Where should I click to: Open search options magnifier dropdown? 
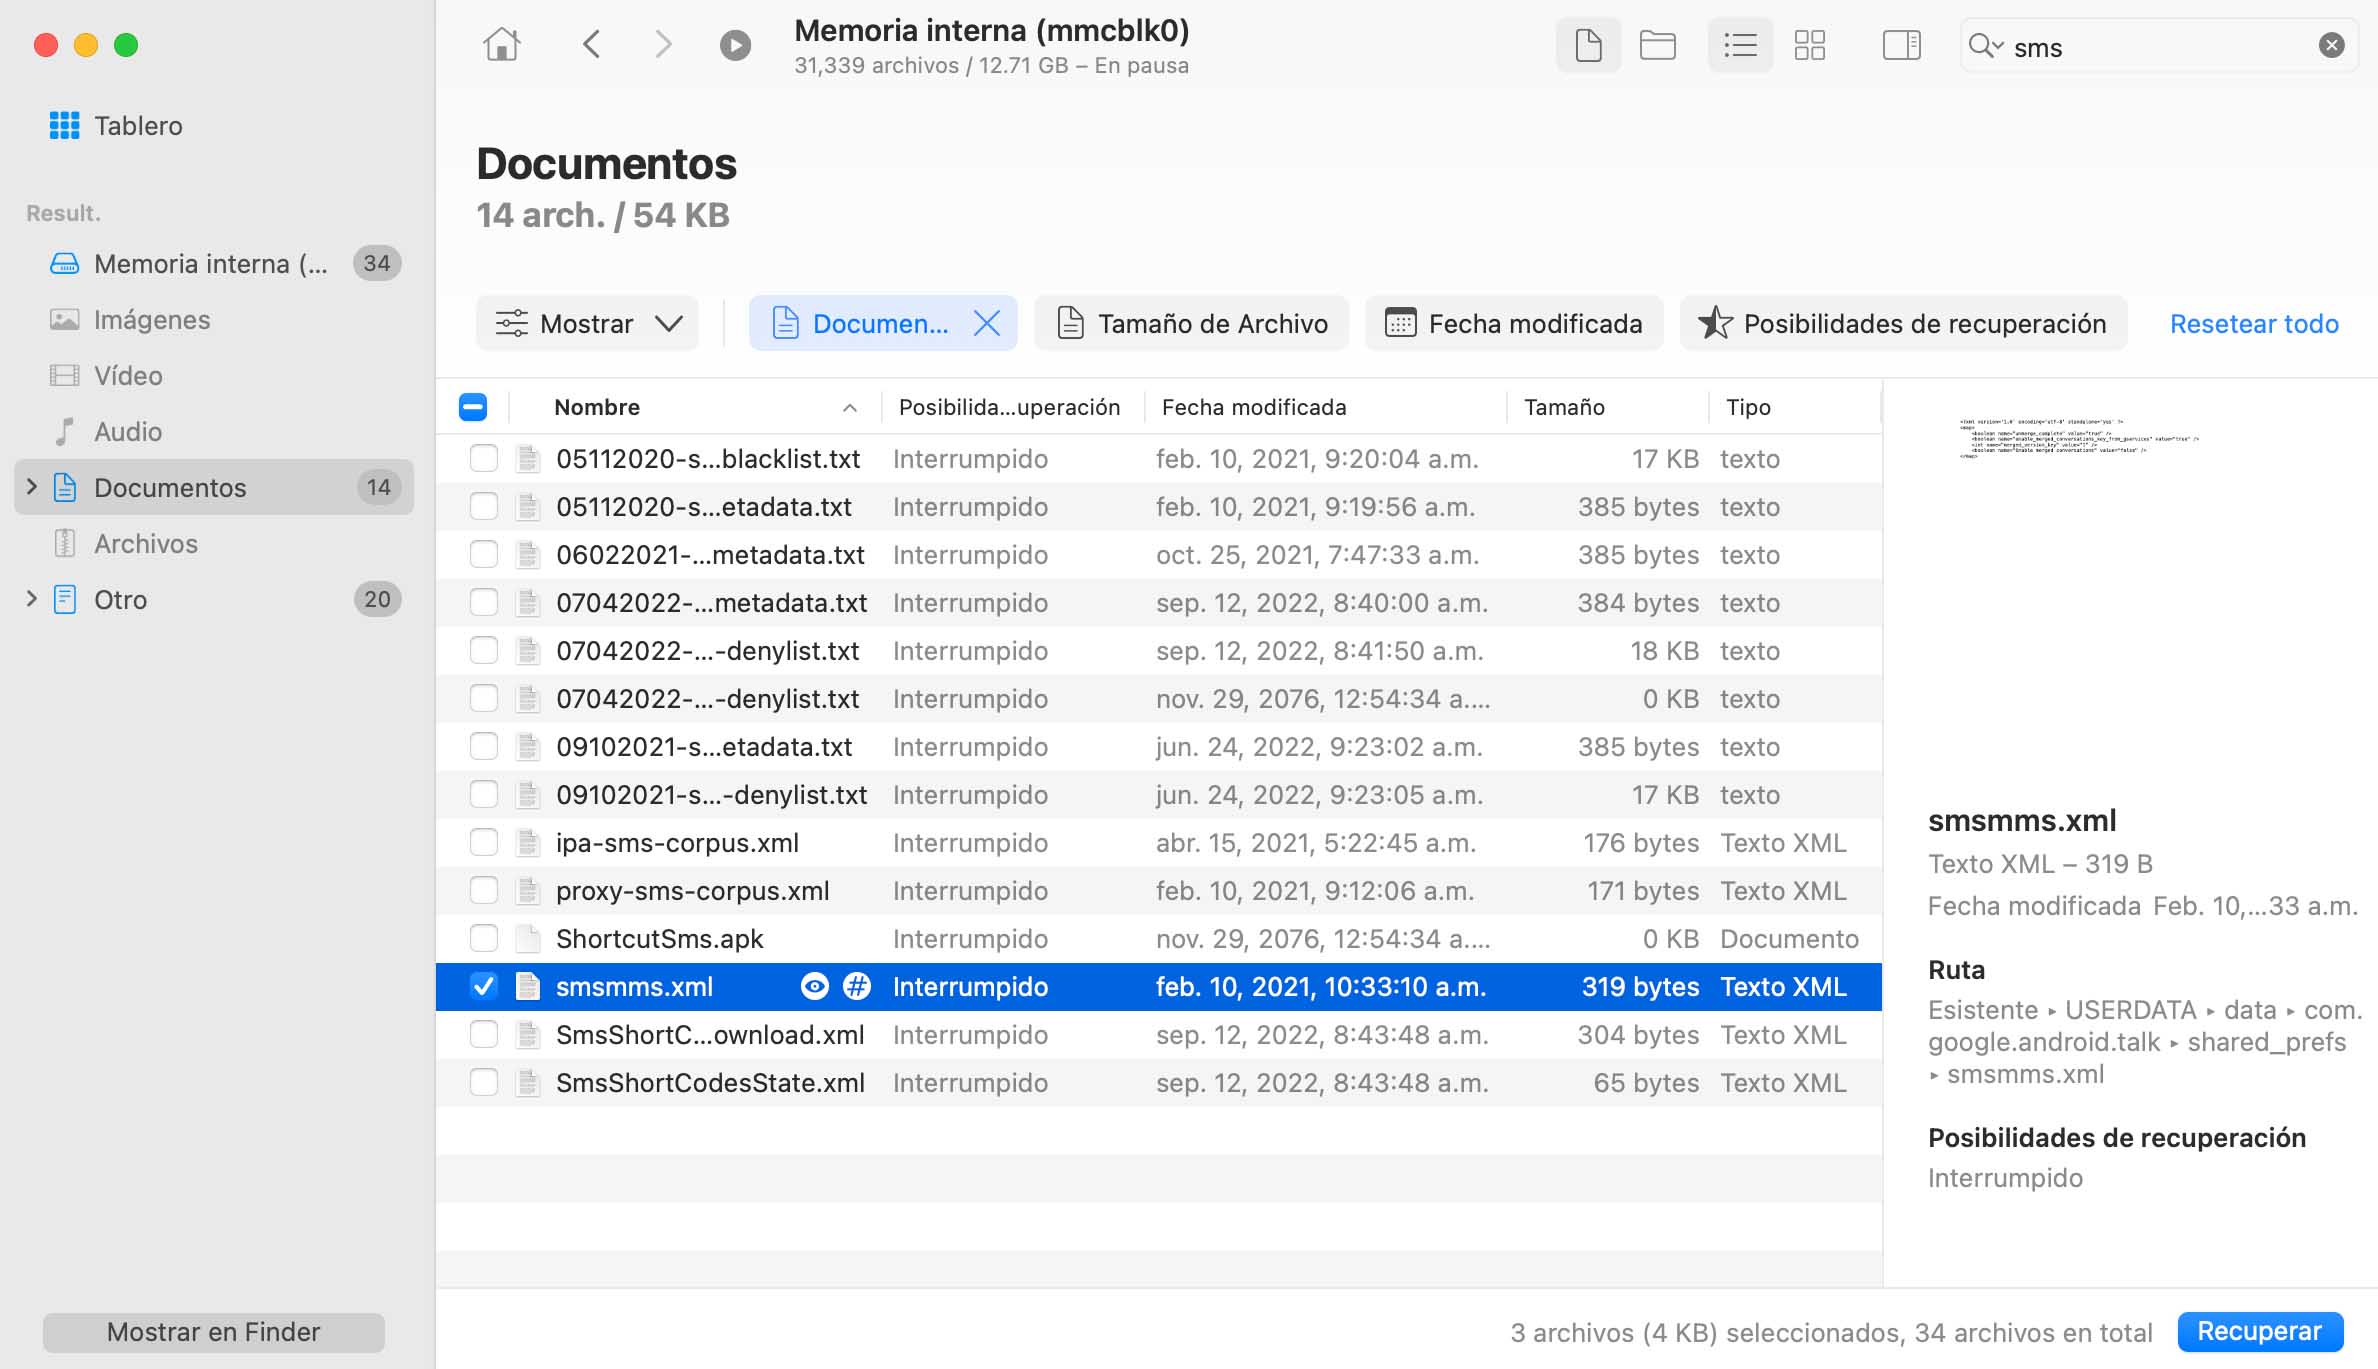(1985, 46)
